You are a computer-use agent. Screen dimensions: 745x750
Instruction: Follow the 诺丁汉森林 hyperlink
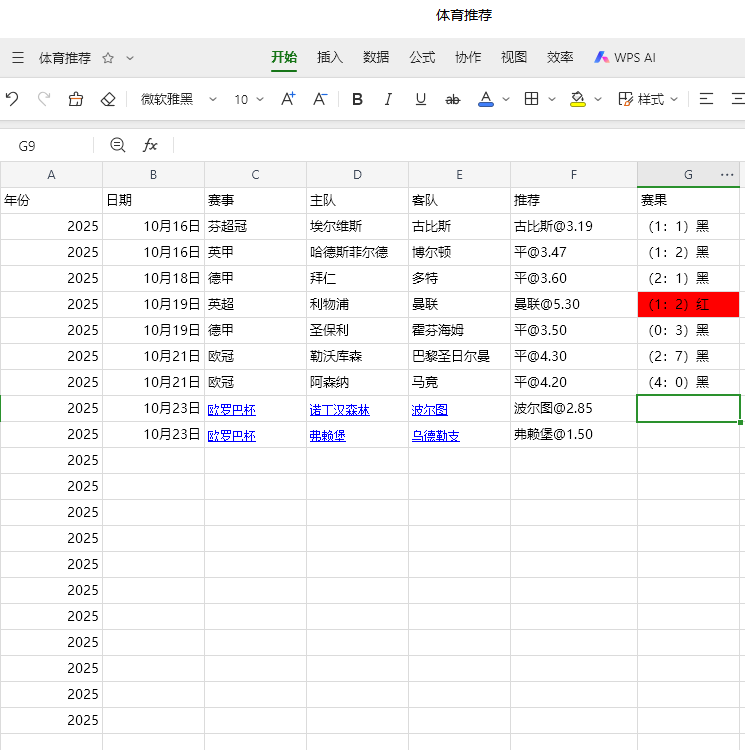[340, 410]
